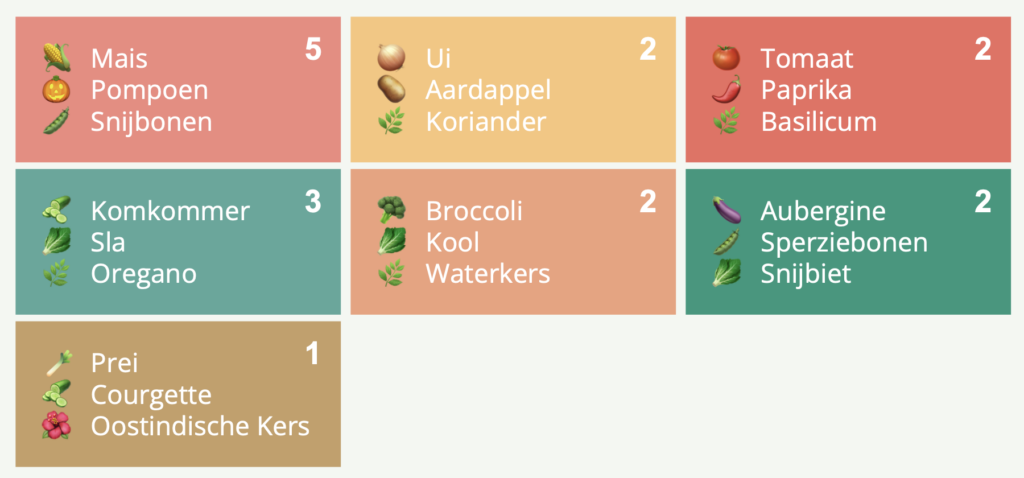
Task: Select the onion icon next to Ui
Action: point(391,57)
